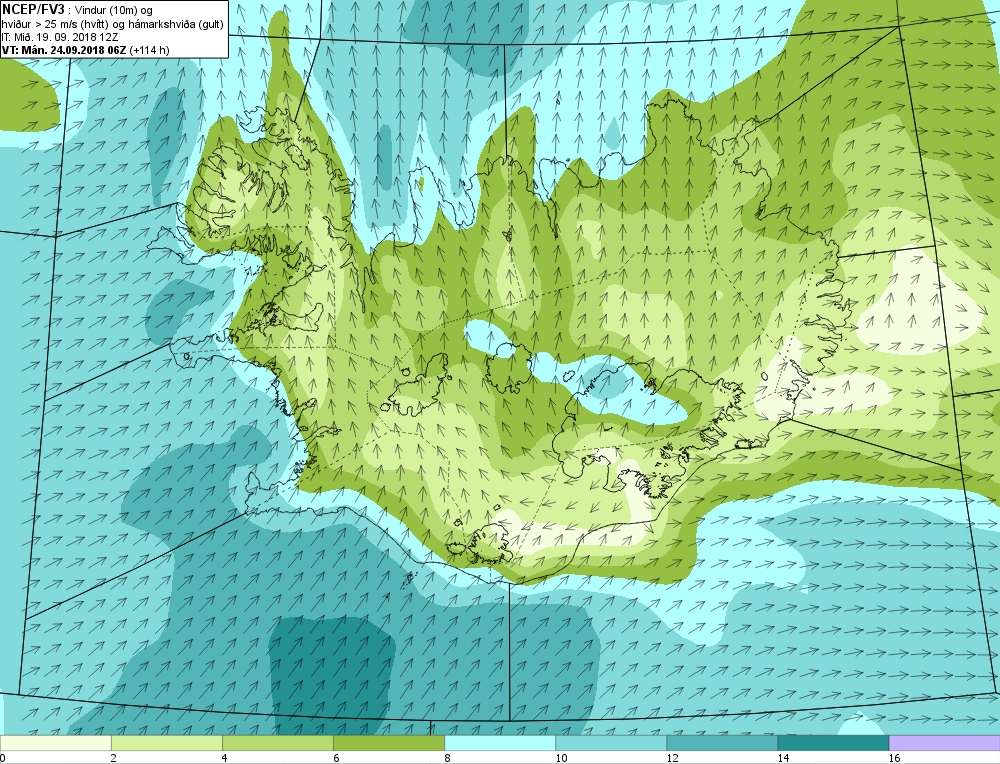Click the 'hviður > 25 m/s (hvítt)' text
1000x764 pixels.
pos(54,23)
